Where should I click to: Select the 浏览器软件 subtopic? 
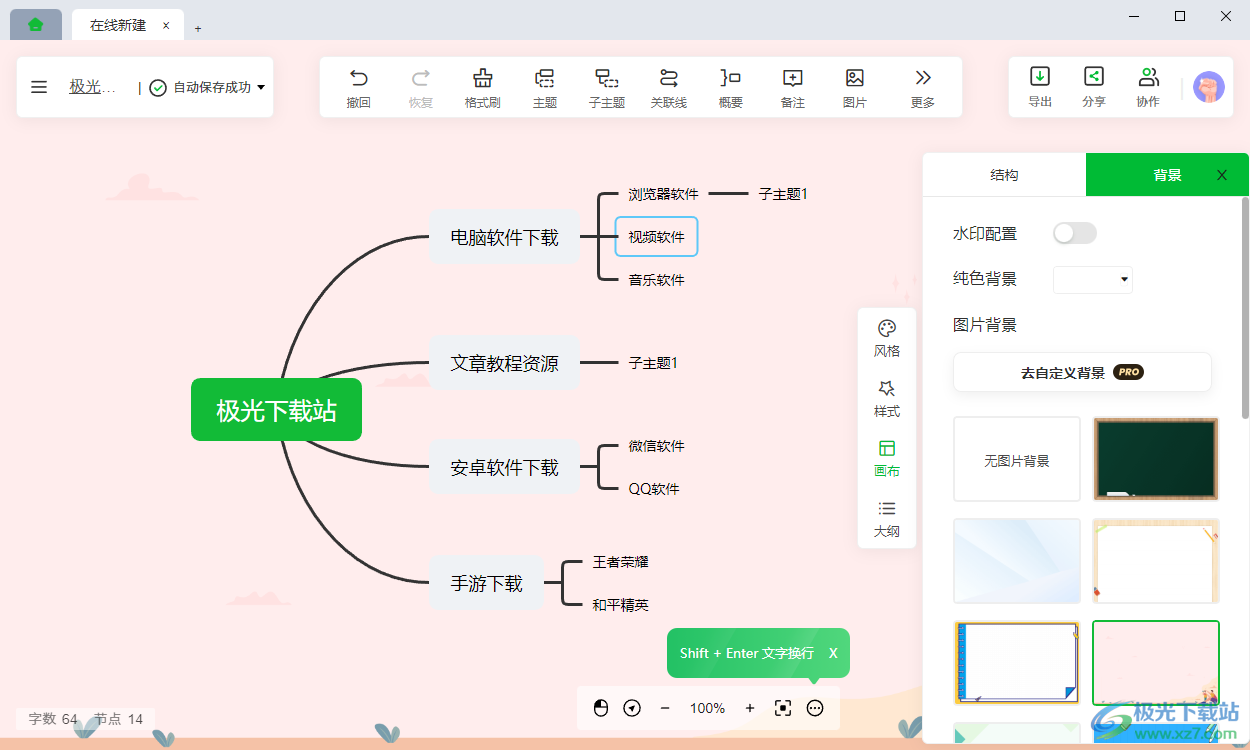(x=663, y=194)
